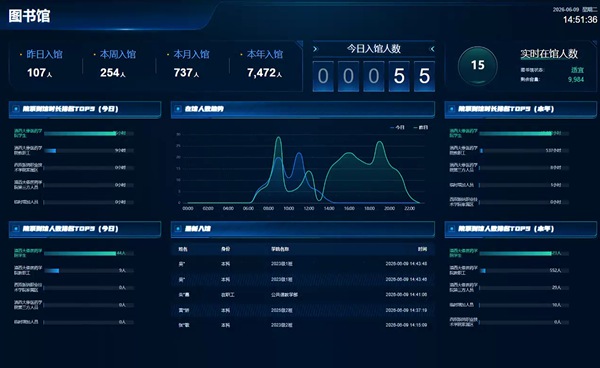600x368 pixels.
Task: Open the 本周入馆 254人 statistic
Action: coord(114,64)
